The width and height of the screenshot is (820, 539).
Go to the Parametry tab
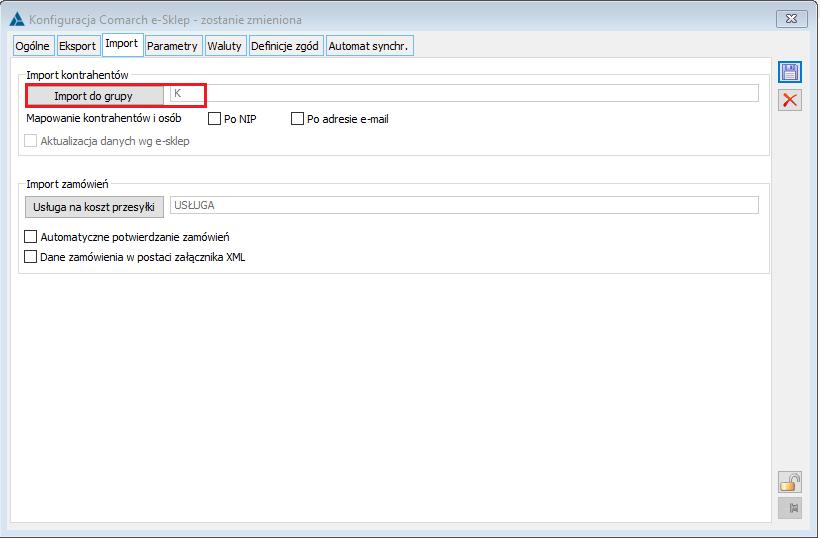click(172, 46)
